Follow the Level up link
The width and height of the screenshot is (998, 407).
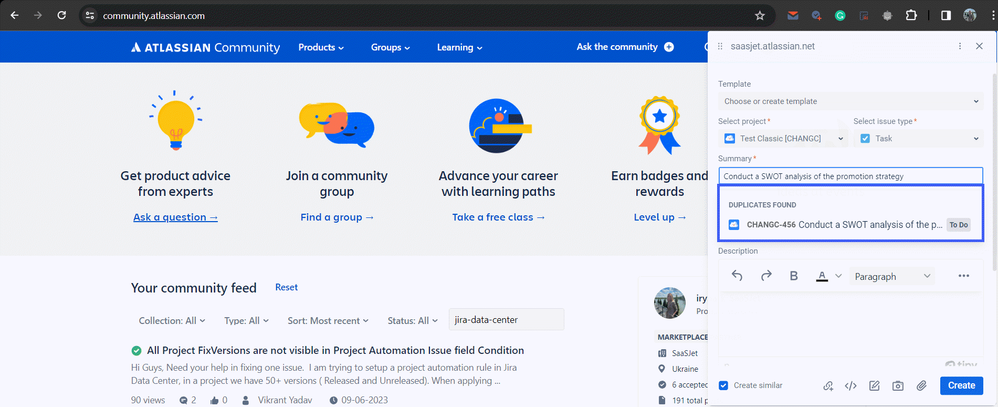click(x=660, y=217)
